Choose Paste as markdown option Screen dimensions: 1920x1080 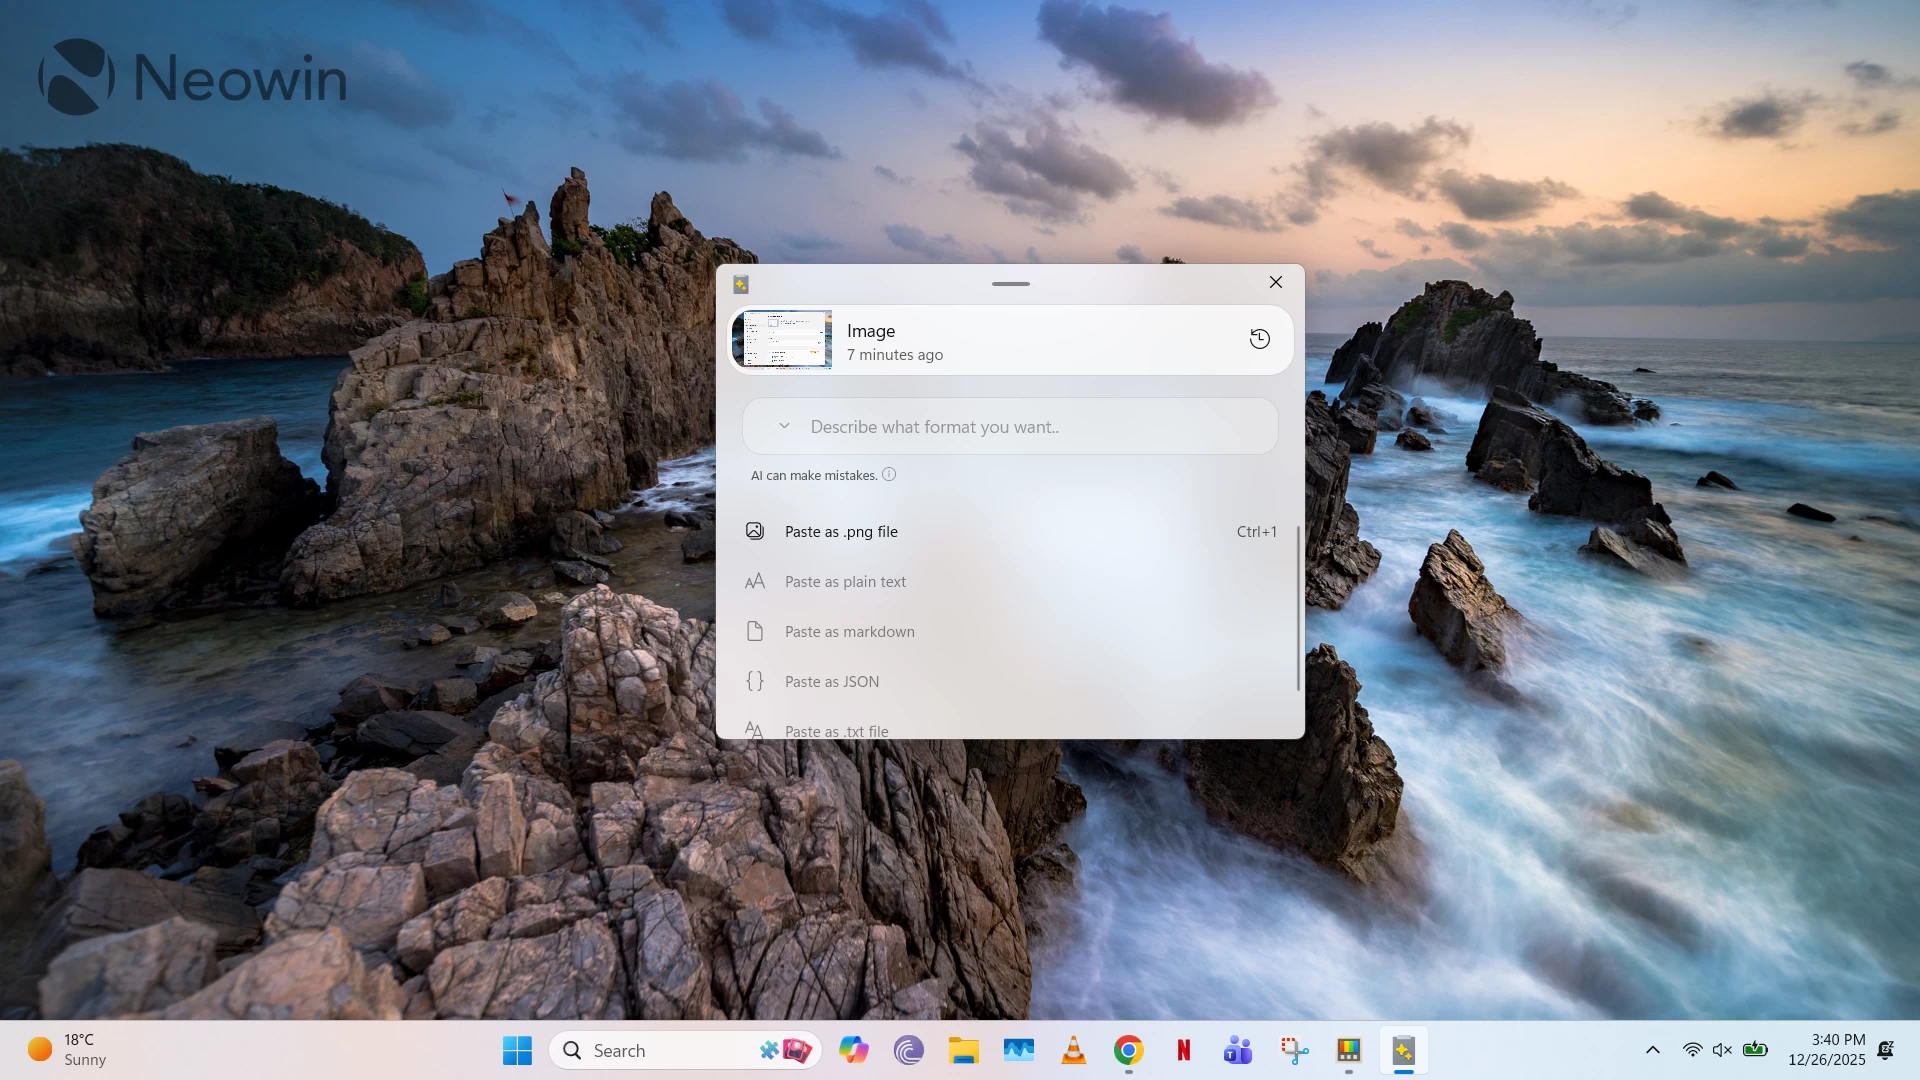1010,631
